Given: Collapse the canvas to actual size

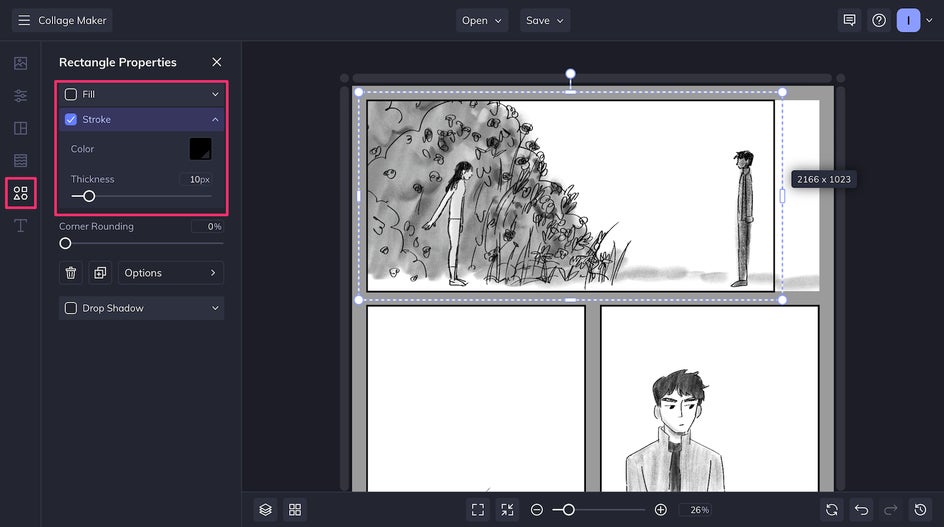Looking at the screenshot, I should [508, 510].
